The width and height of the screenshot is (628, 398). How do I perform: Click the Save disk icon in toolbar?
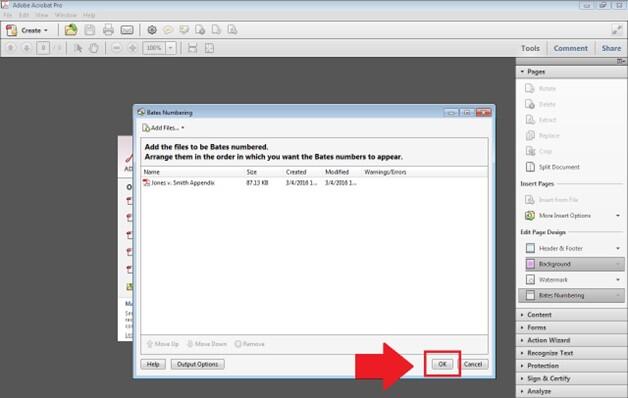click(90, 30)
